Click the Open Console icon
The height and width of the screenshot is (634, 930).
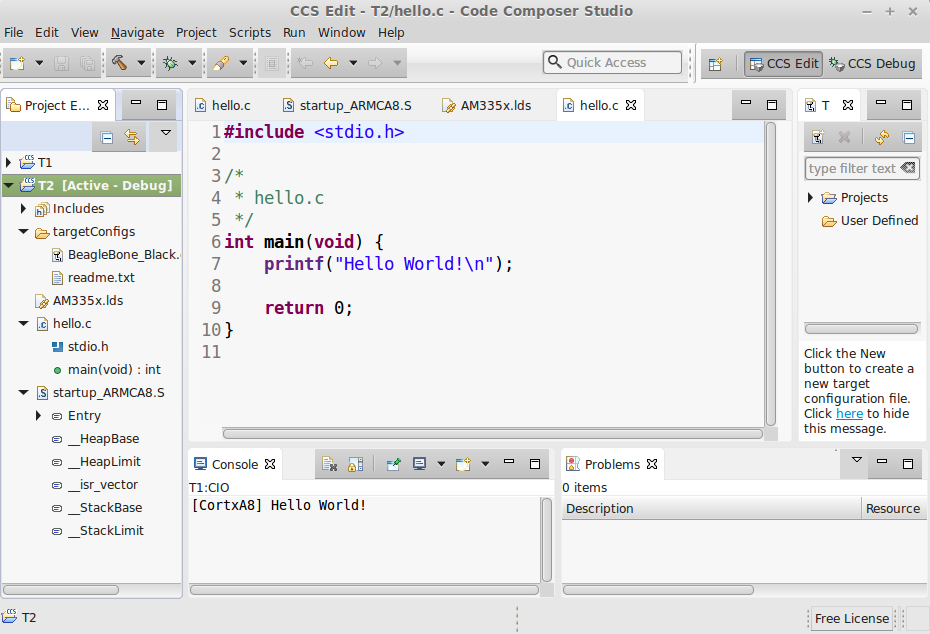(x=463, y=464)
